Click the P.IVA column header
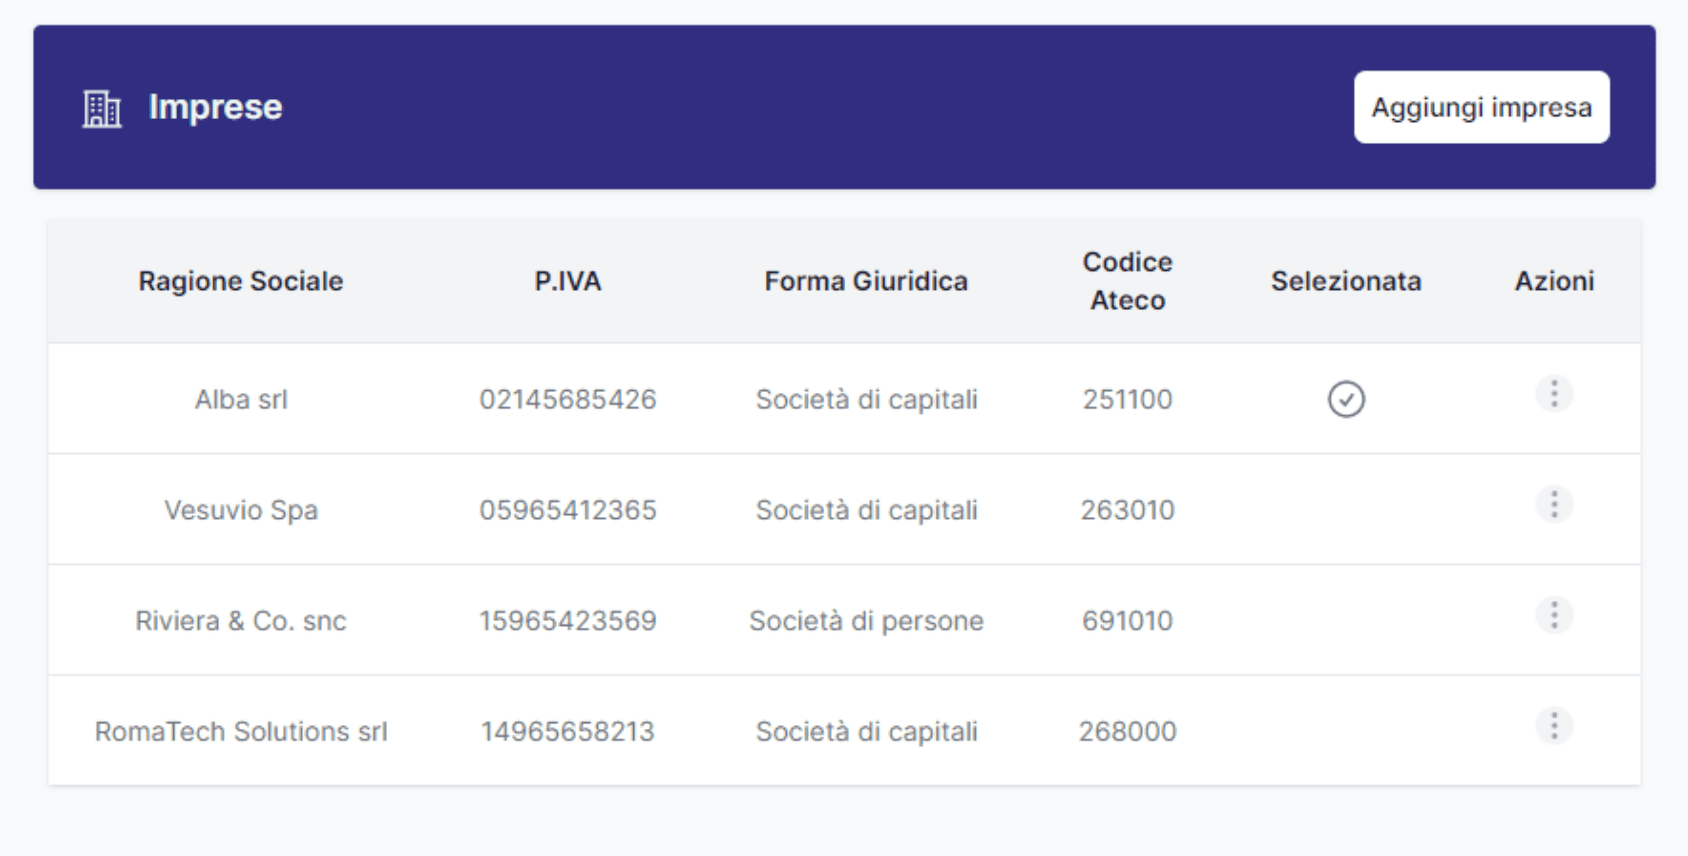Viewport: 1688px width, 856px height. tap(568, 281)
